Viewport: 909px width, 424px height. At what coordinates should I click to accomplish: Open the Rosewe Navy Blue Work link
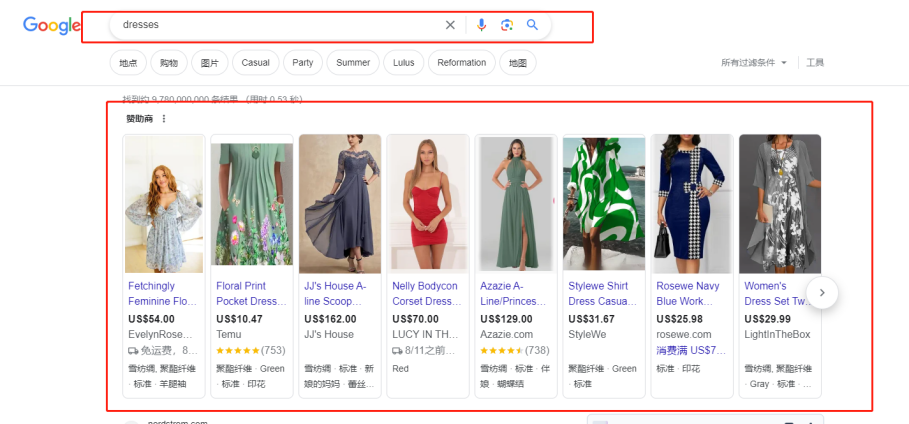[688, 293]
